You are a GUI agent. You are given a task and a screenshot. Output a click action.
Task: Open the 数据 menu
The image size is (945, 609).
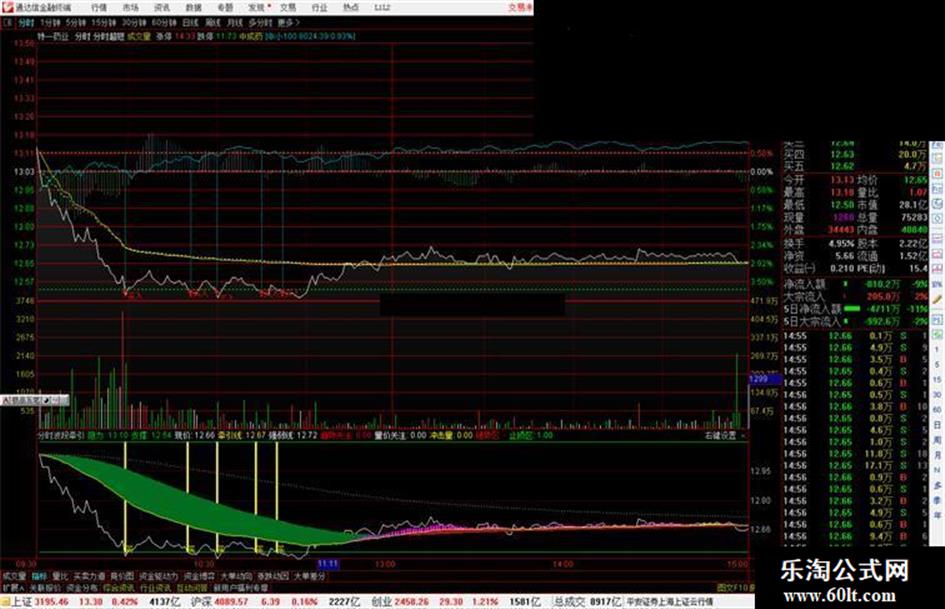coord(193,8)
